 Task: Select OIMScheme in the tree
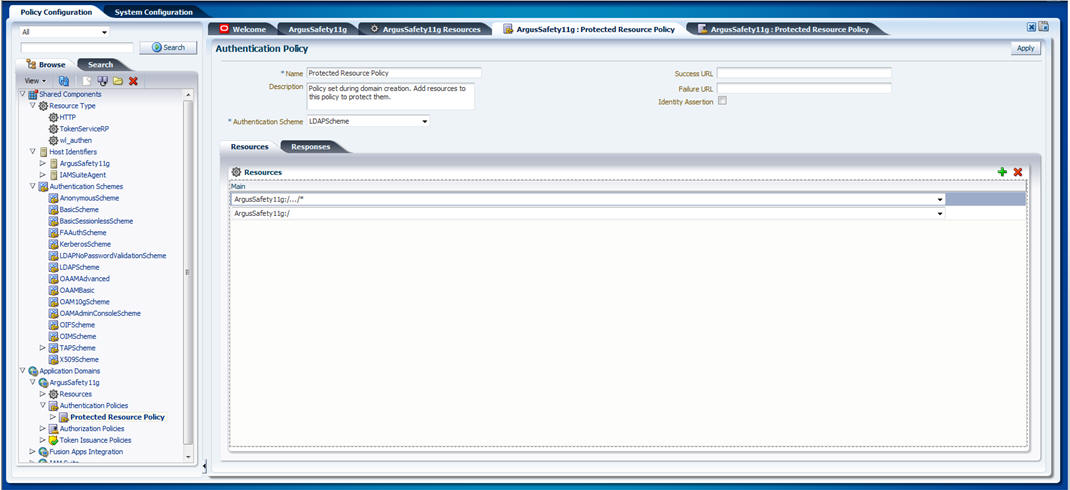coord(78,336)
